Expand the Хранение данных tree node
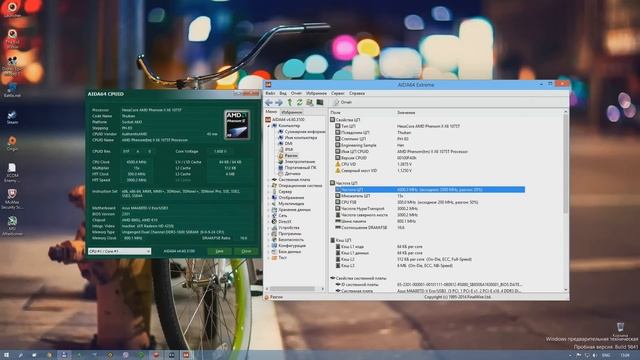 coord(269,209)
